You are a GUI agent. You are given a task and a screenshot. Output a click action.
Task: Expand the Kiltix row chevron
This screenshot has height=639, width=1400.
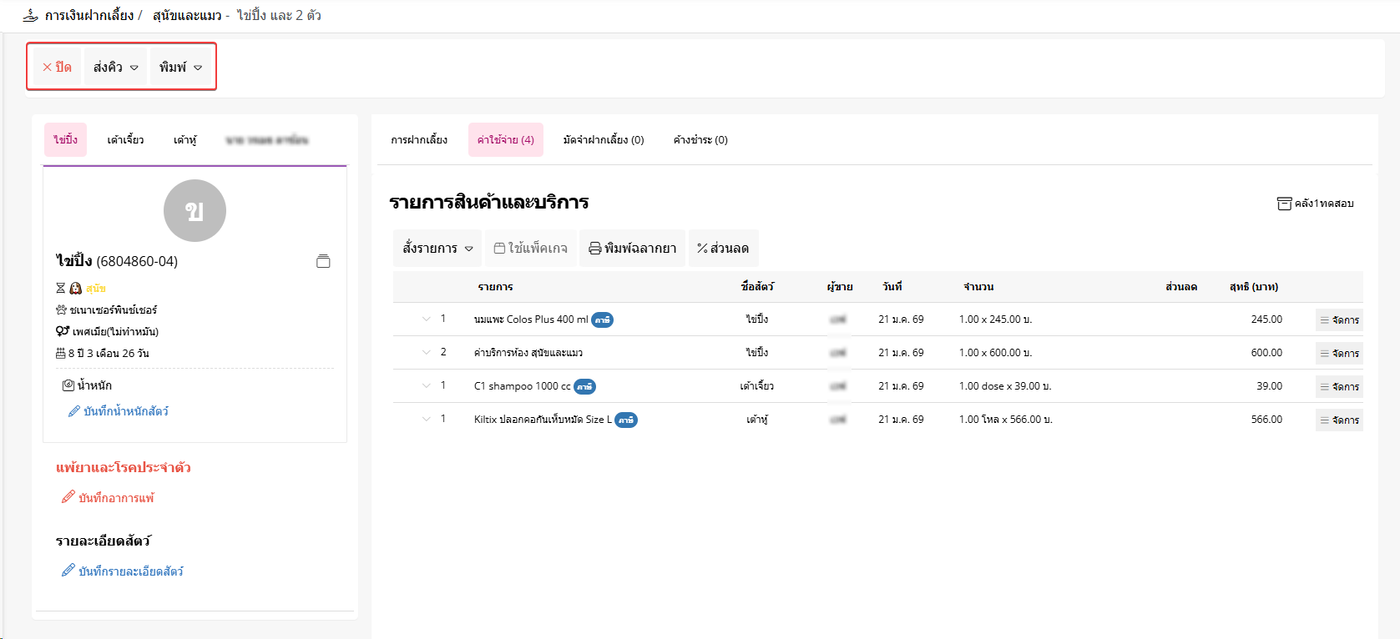(426, 418)
